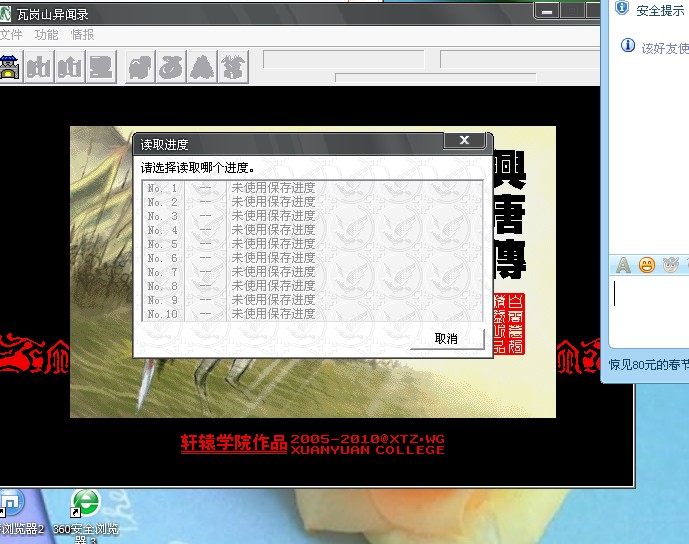Click the grayed computer-screen toolbar icon
This screenshot has width=689, height=544.
[102, 67]
